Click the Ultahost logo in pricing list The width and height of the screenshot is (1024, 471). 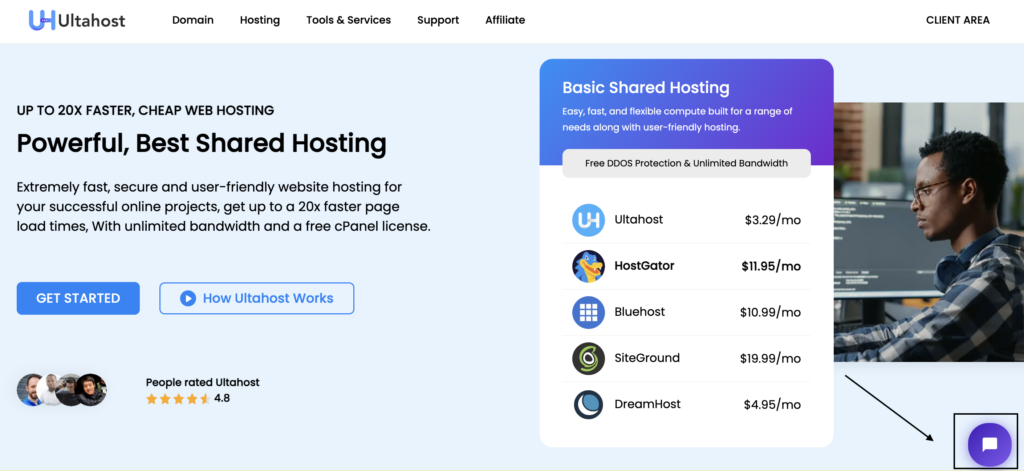[588, 220]
